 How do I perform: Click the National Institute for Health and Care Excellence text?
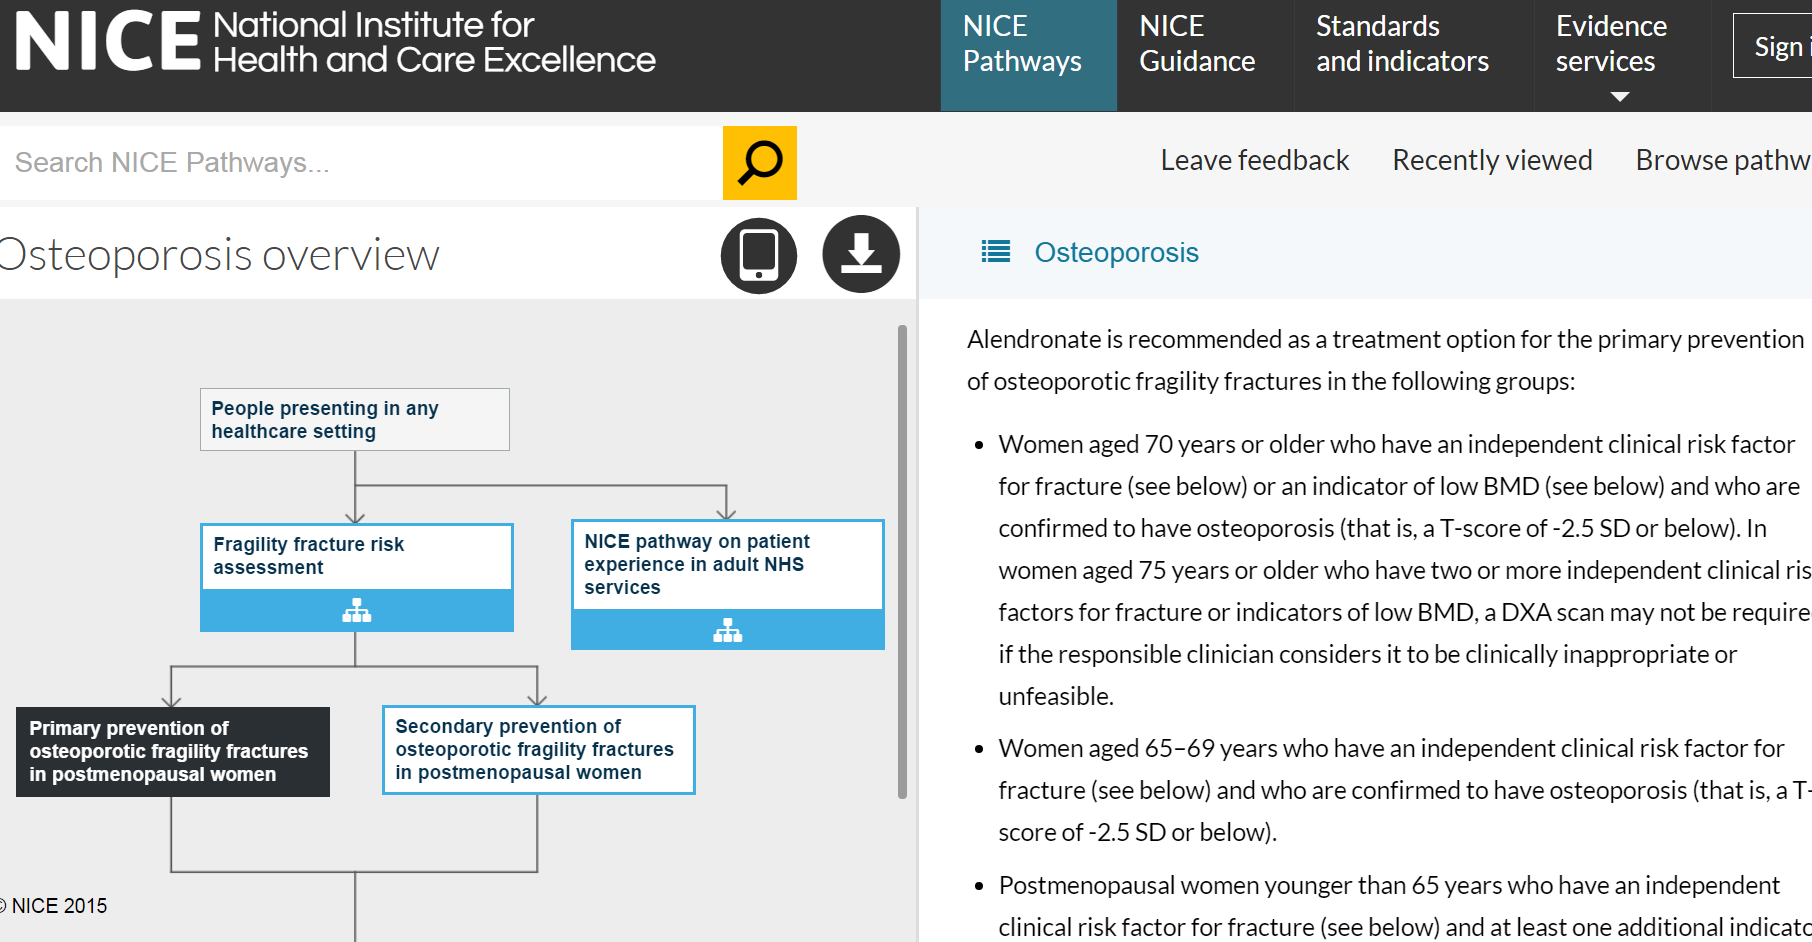click(x=434, y=42)
